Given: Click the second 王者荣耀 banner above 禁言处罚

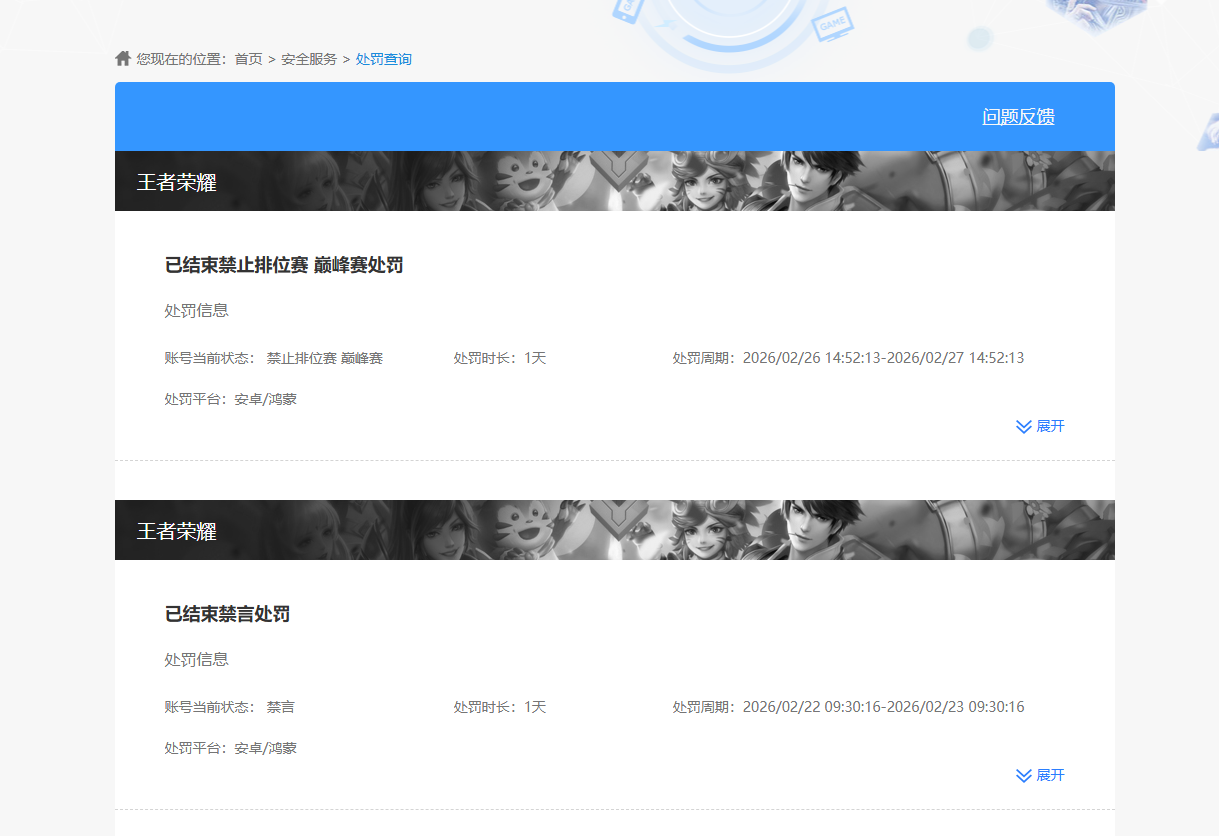Looking at the screenshot, I should tap(615, 530).
